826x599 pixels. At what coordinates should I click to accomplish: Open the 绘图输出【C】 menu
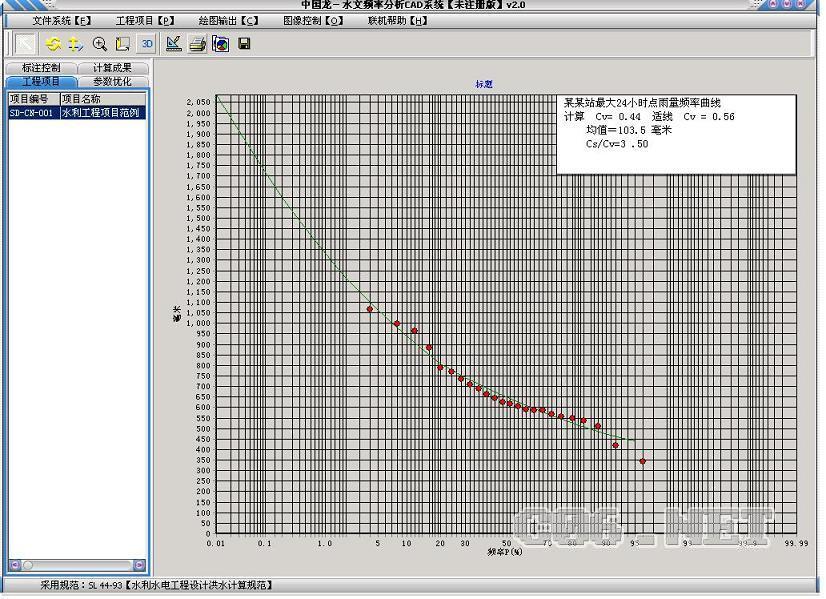click(x=229, y=21)
